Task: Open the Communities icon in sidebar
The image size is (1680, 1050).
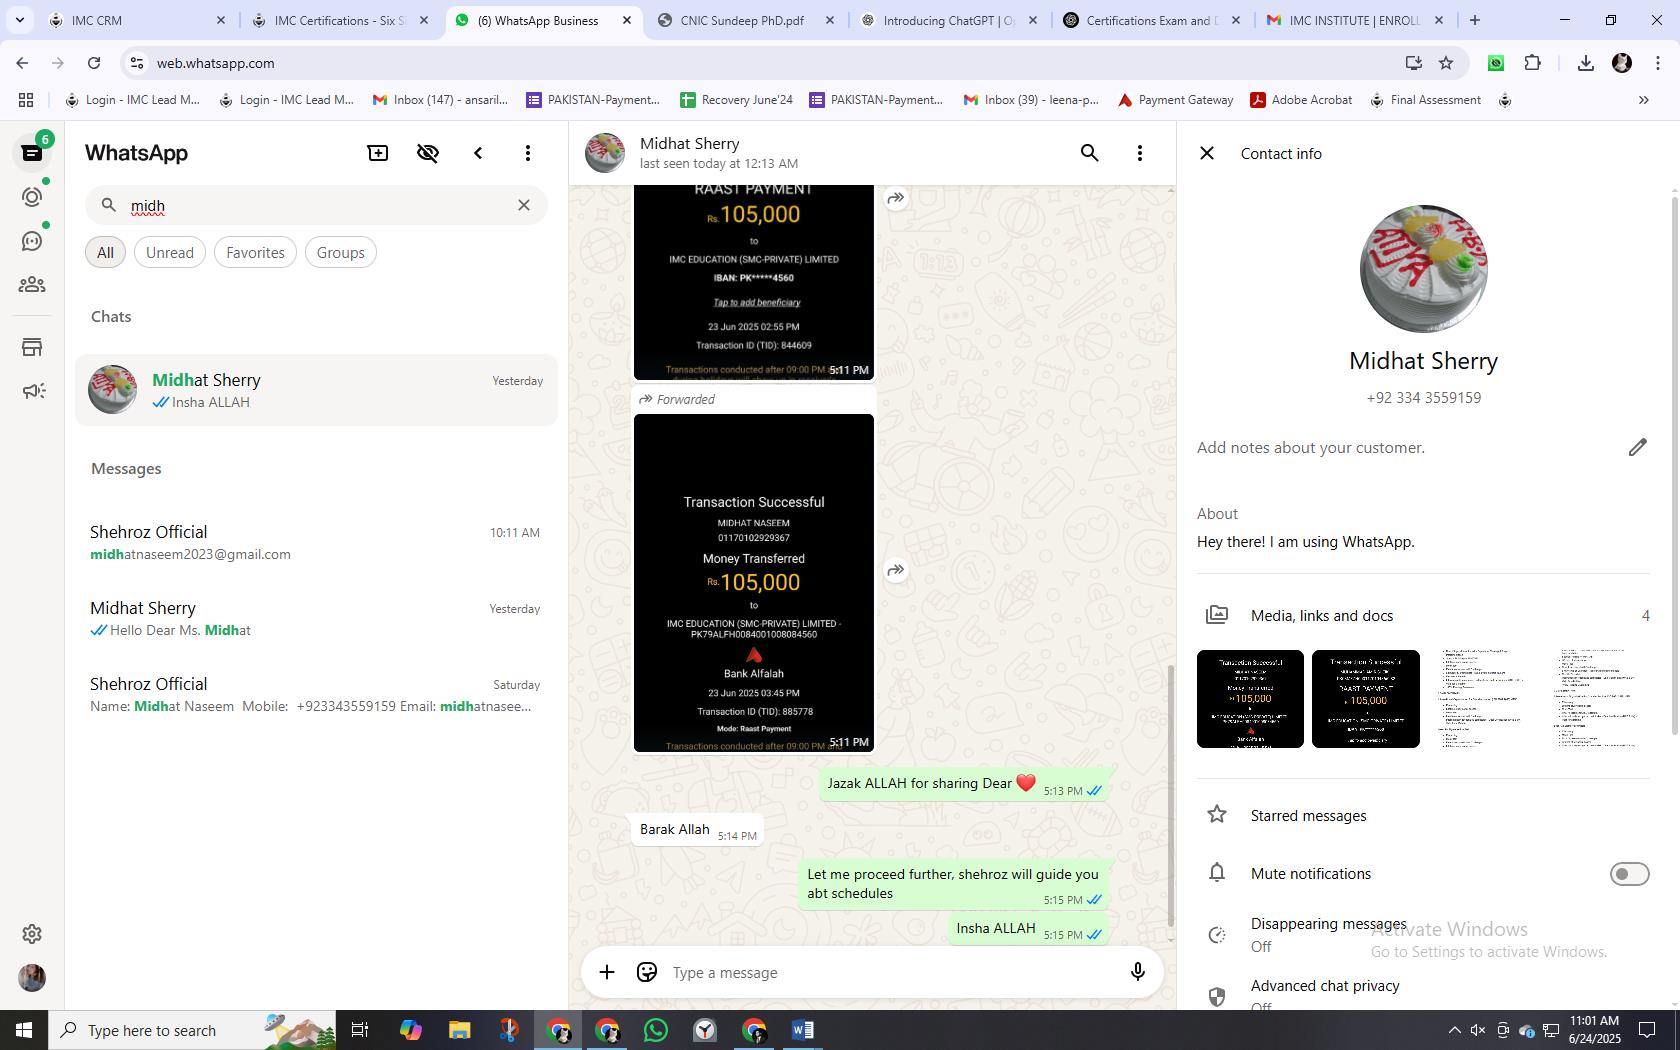Action: point(32,285)
